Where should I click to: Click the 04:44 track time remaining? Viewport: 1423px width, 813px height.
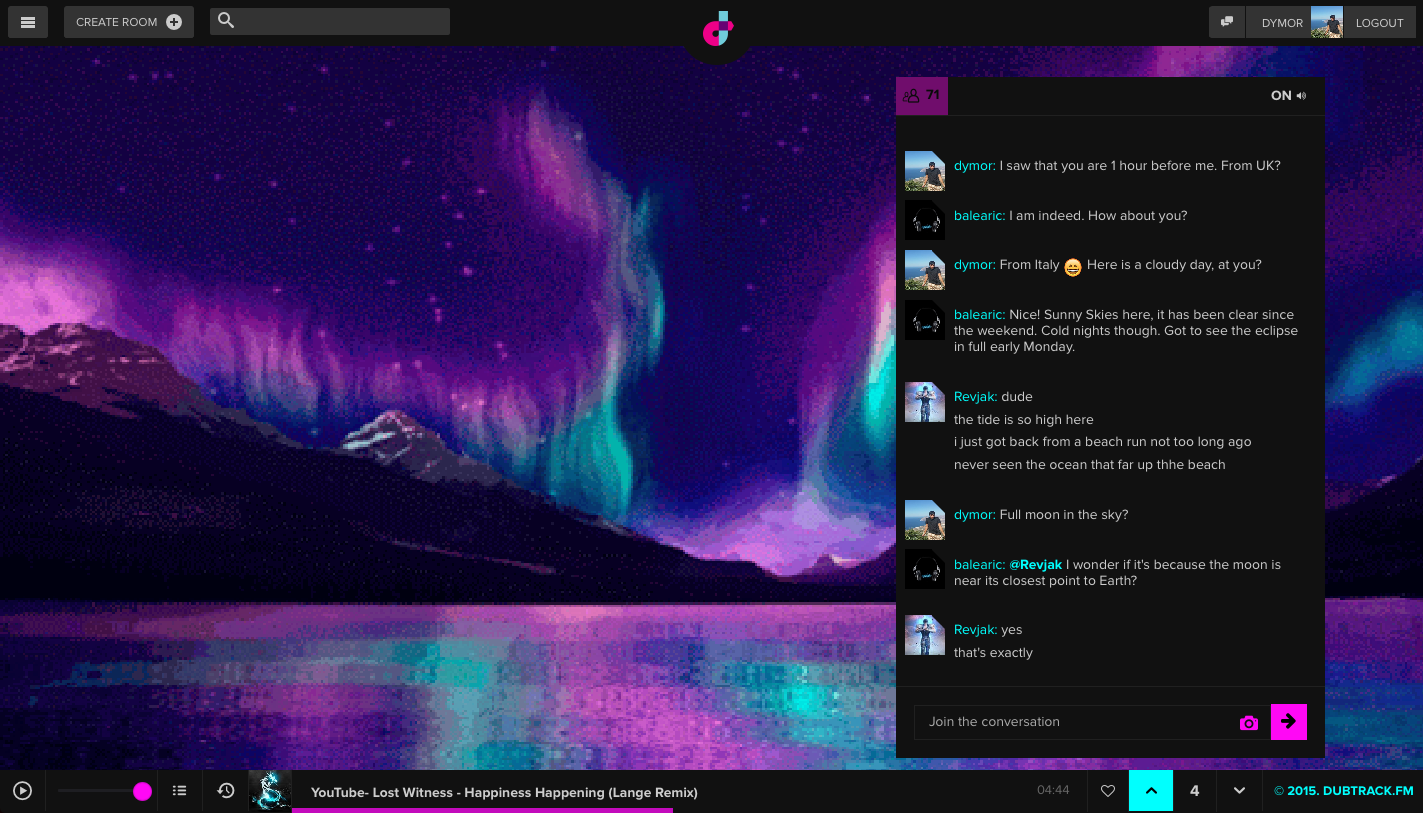(1053, 790)
